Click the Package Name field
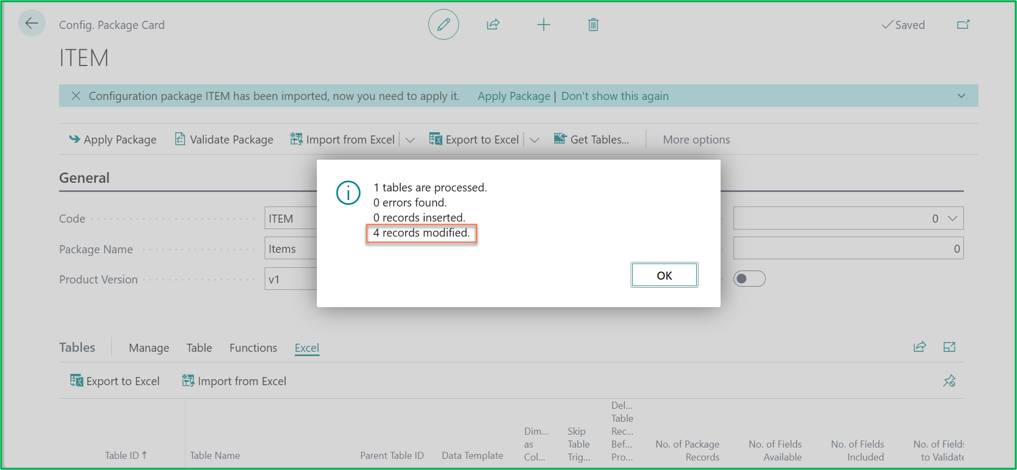1017x470 pixels. [x=291, y=249]
